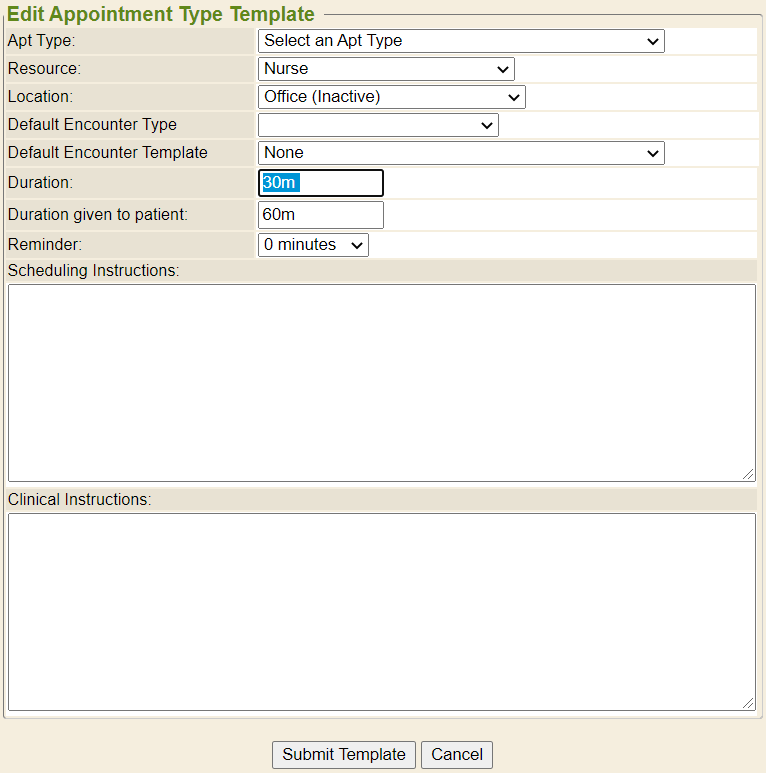The image size is (766, 773).
Task: Open the Location dropdown showing Office (Inactive)
Action: pos(391,97)
